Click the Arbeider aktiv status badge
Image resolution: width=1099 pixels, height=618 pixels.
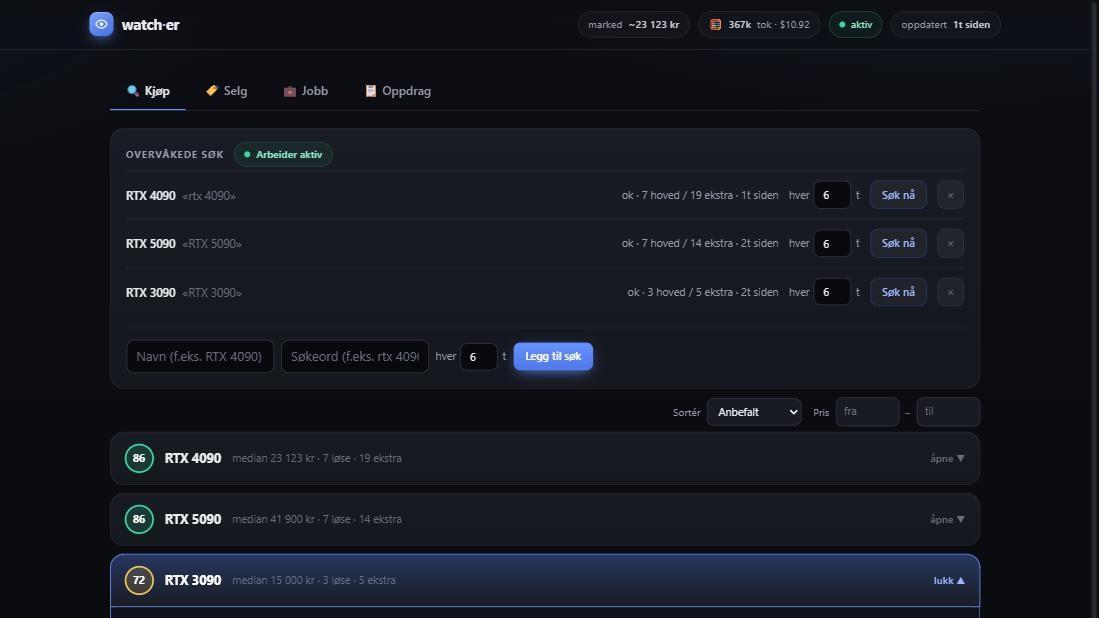click(283, 154)
